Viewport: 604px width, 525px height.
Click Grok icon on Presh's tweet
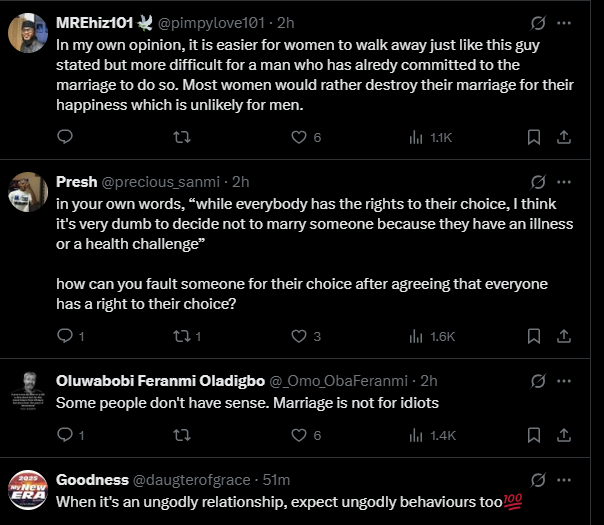pyautogui.click(x=538, y=182)
